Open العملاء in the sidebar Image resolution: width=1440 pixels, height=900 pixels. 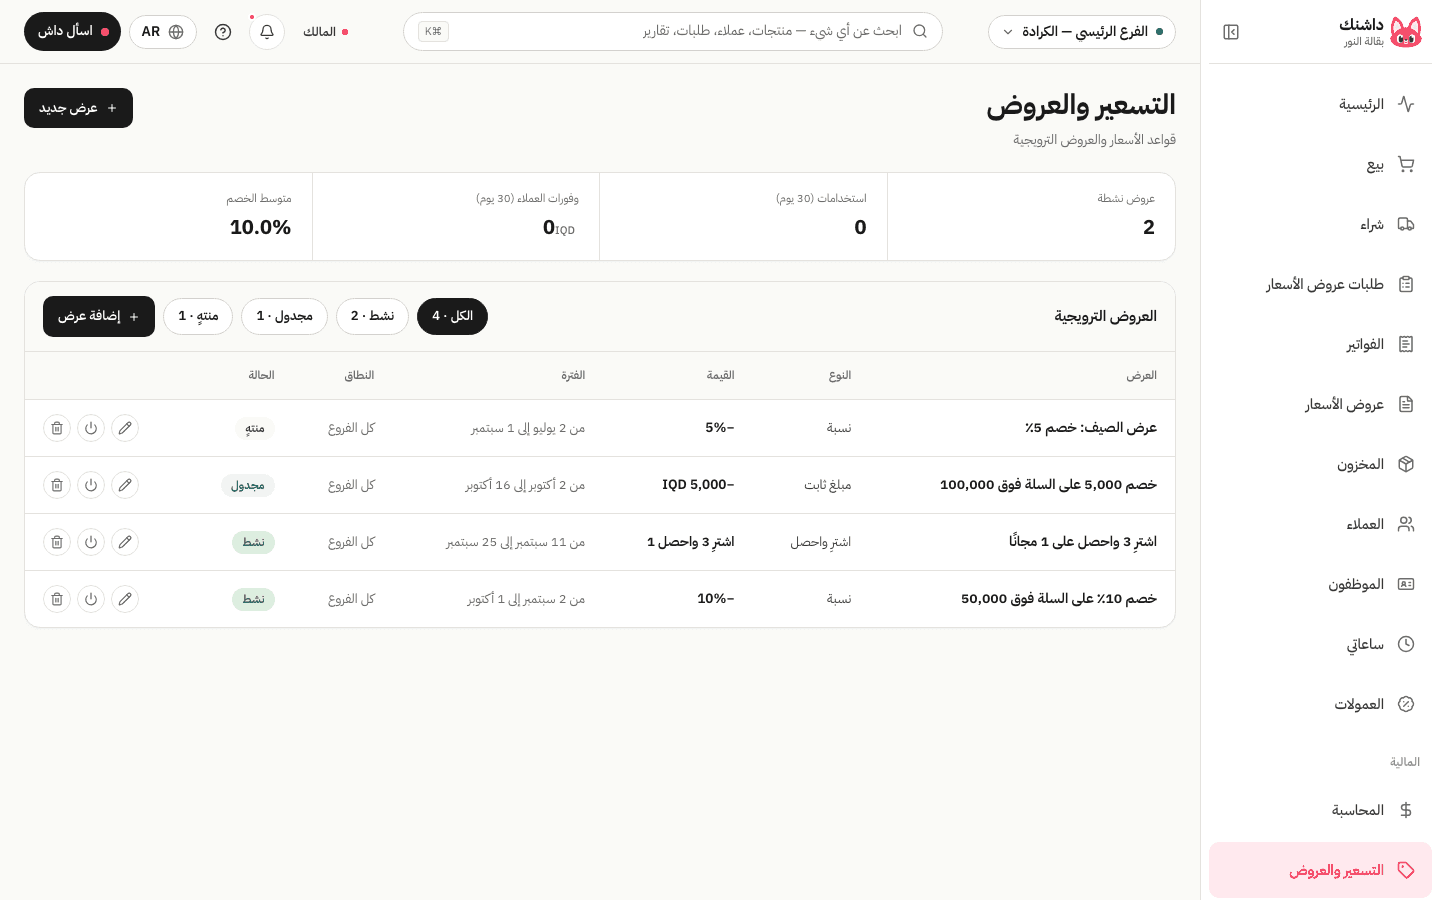pos(1320,524)
